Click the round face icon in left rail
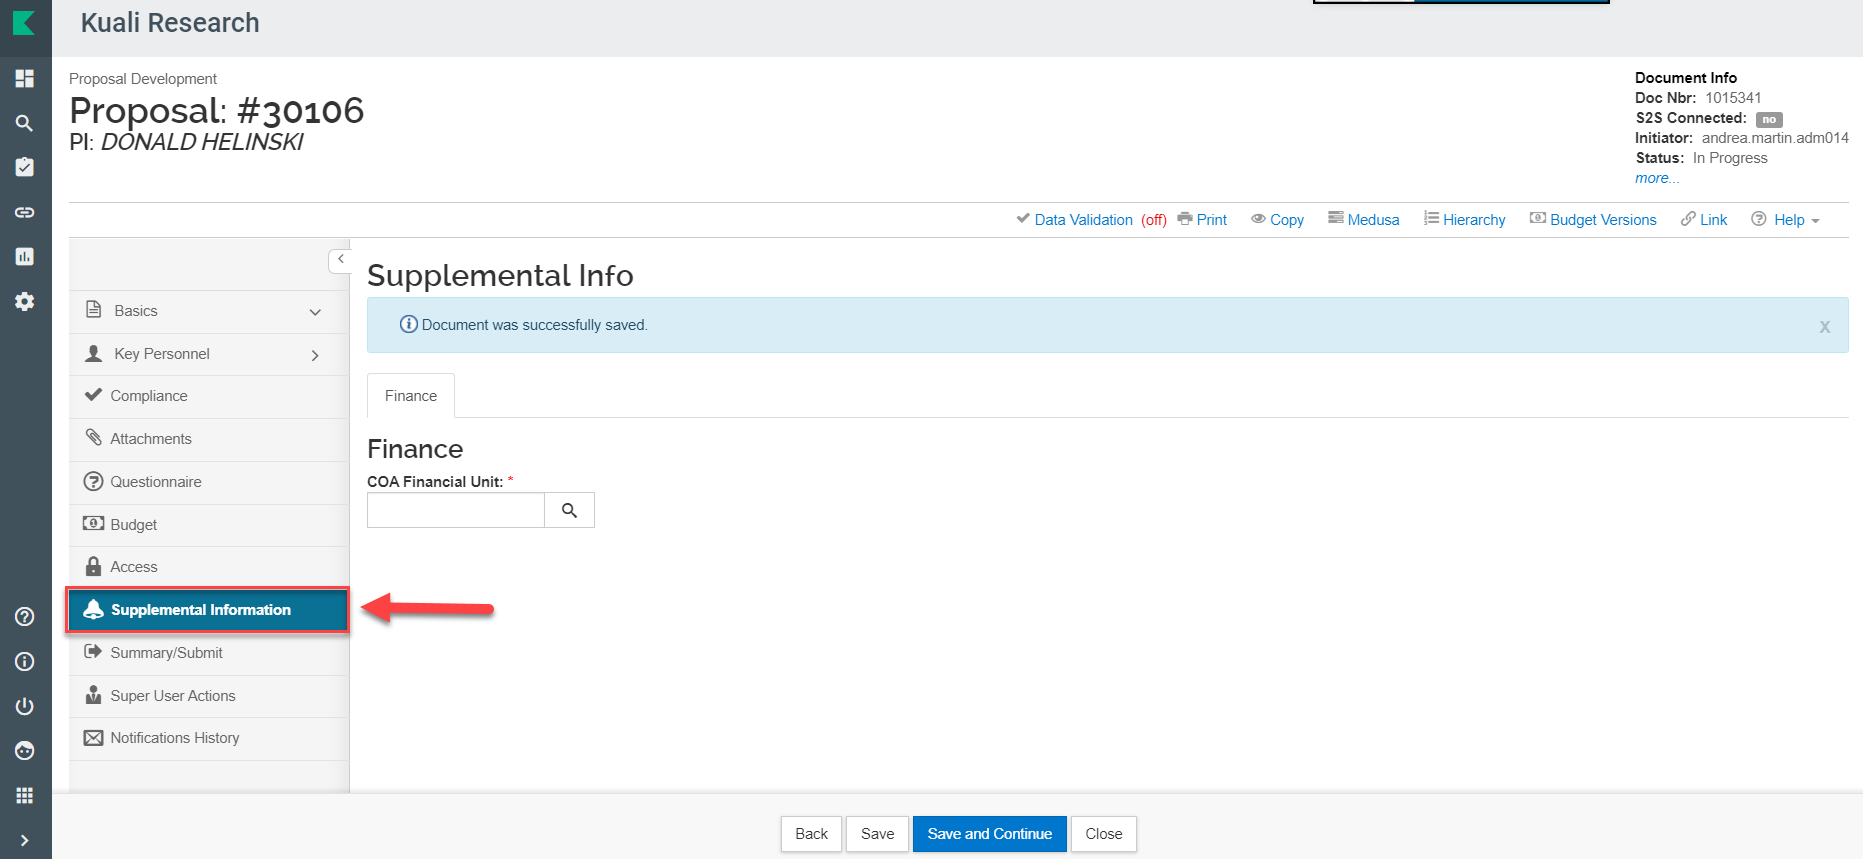 (25, 751)
